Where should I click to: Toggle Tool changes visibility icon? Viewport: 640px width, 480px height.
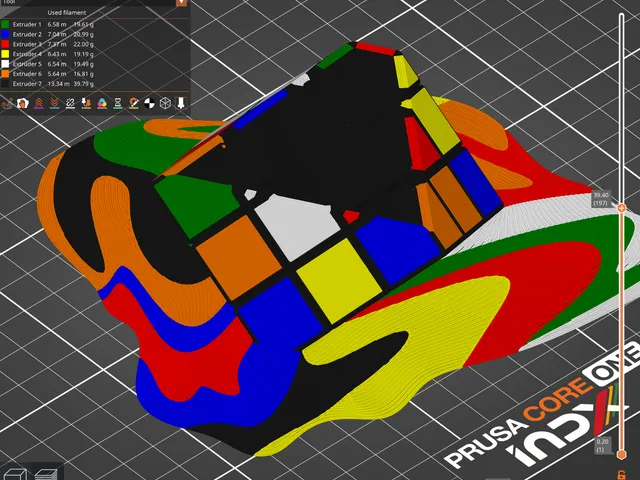pyautogui.click(x=86, y=103)
